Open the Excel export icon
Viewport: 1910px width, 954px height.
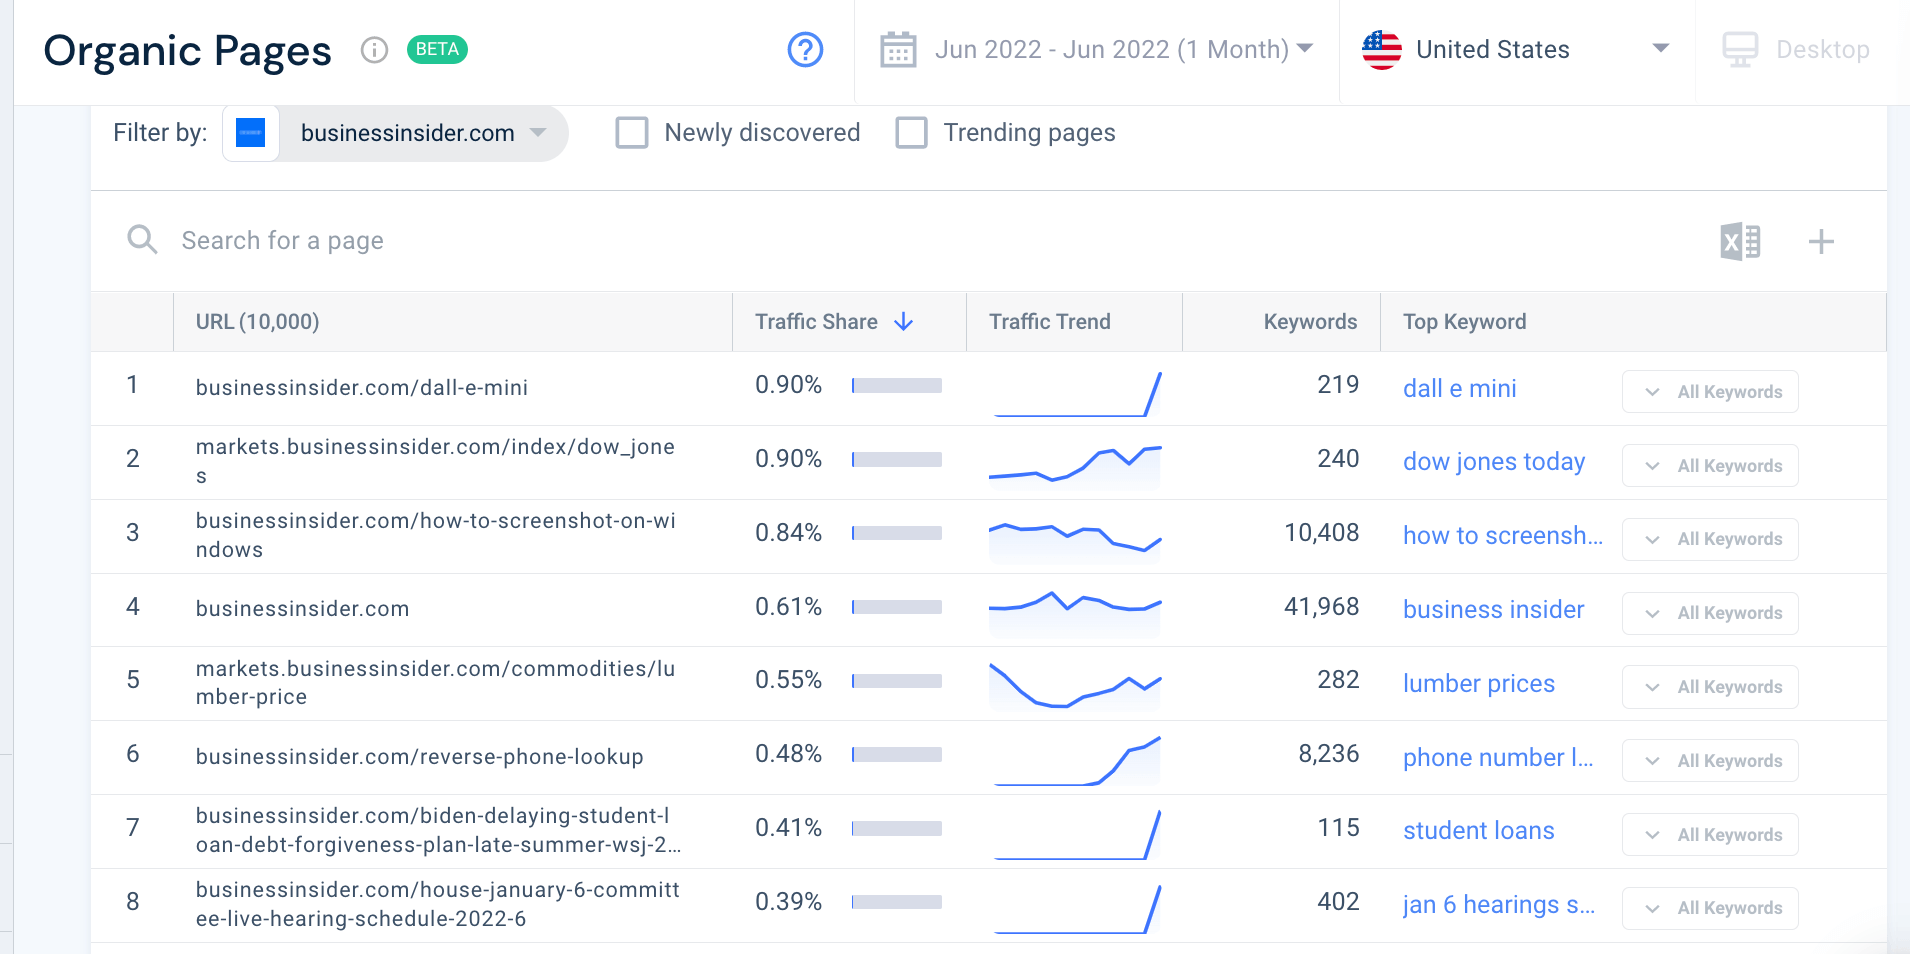1739,241
